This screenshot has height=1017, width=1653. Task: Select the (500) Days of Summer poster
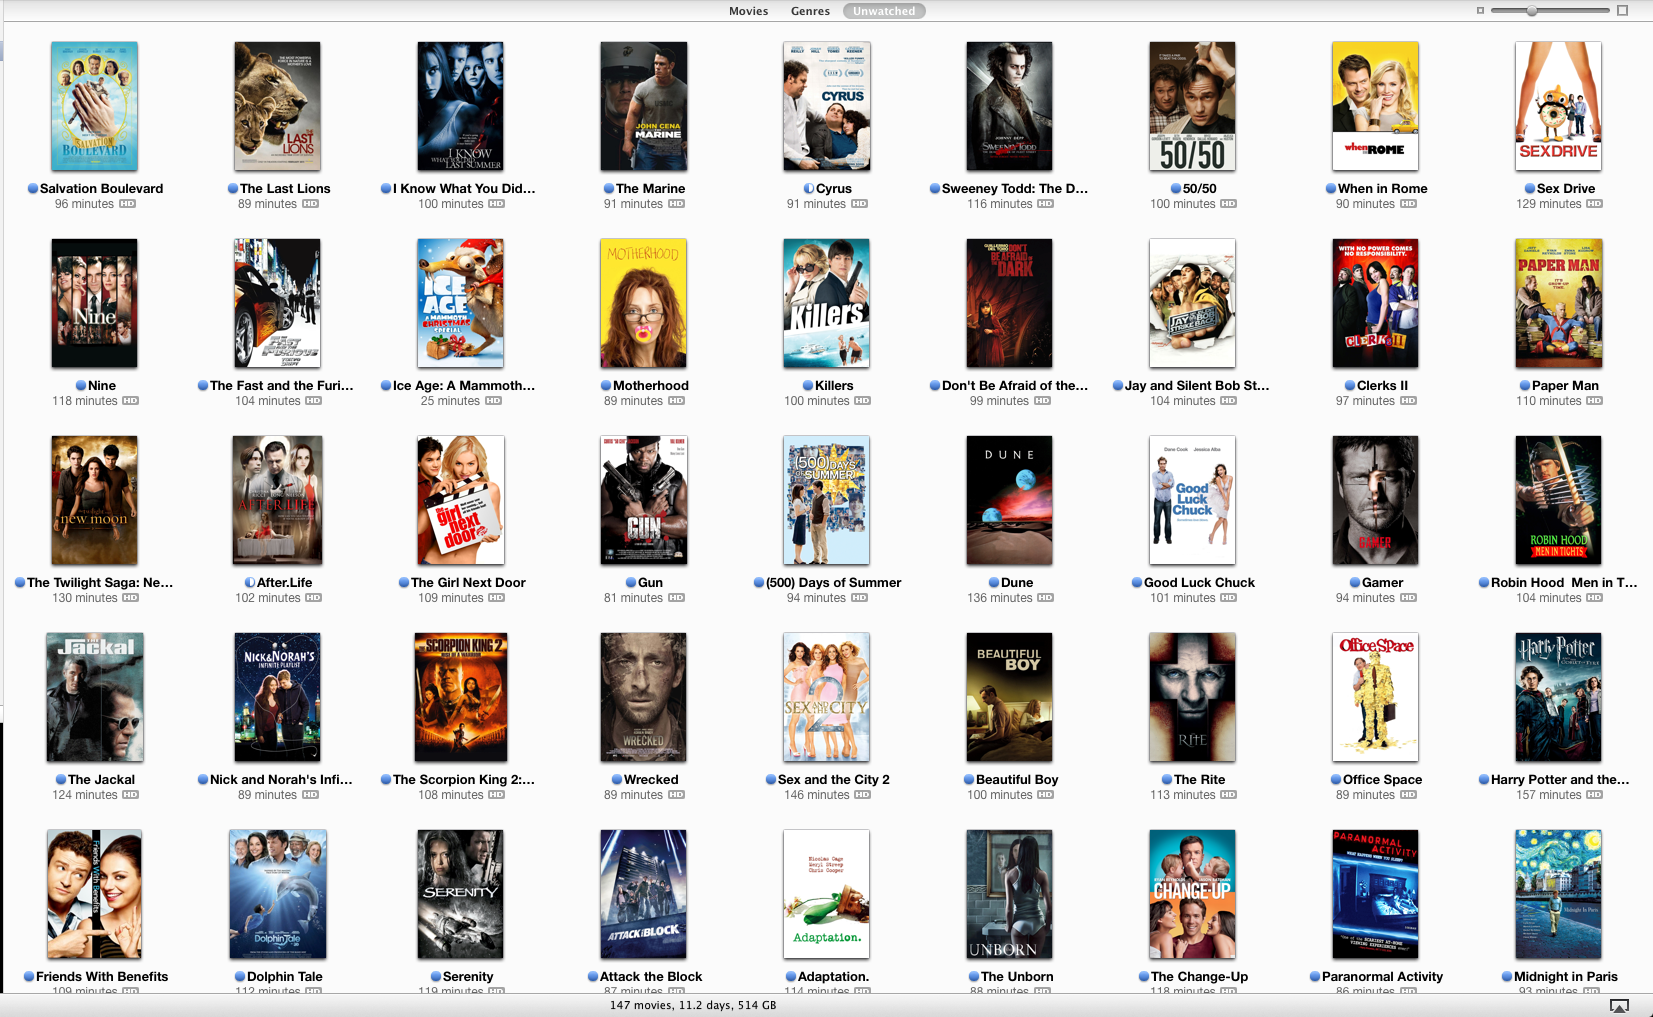pyautogui.click(x=826, y=500)
